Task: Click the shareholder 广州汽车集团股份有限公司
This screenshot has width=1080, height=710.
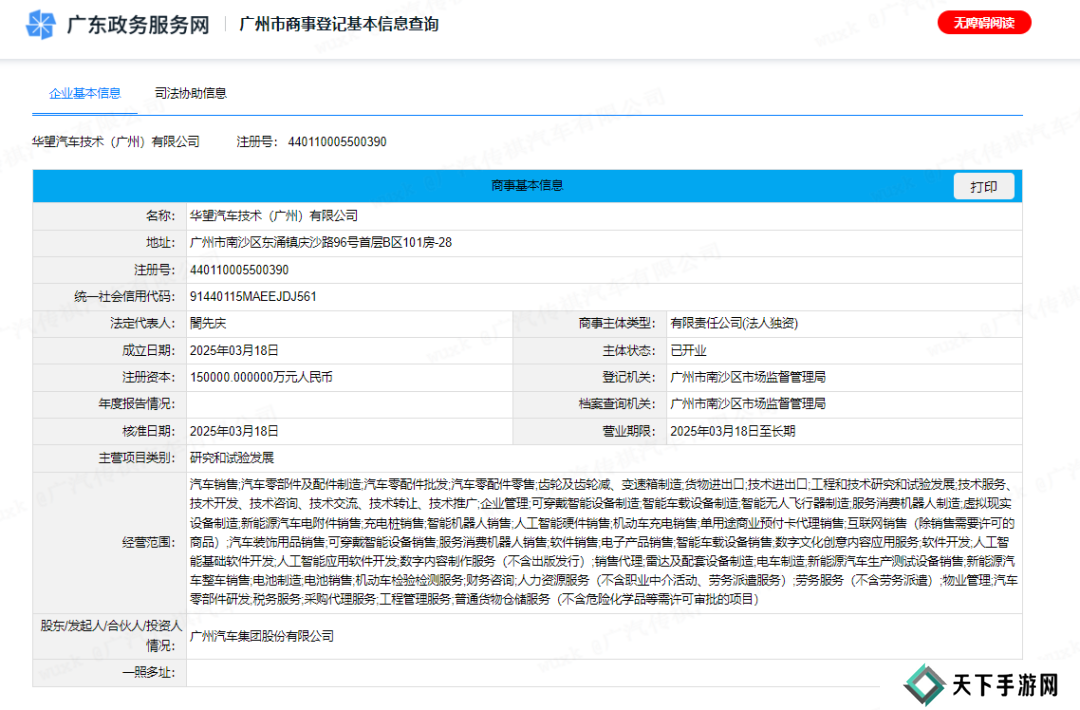Action: click(x=262, y=636)
